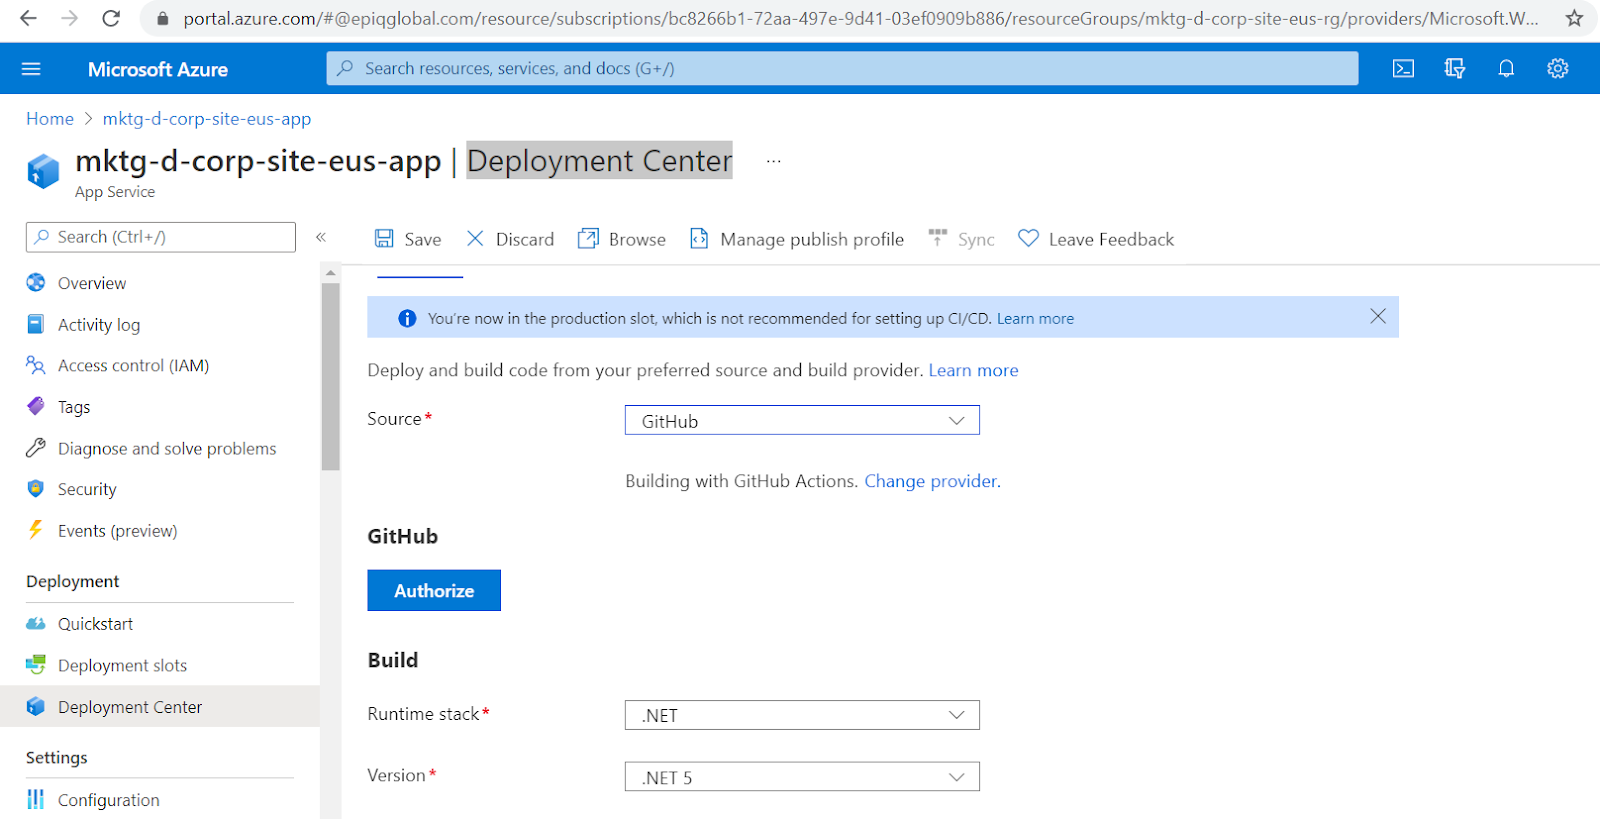Reload the page with the refresh icon
The width and height of the screenshot is (1600, 819).
(111, 18)
